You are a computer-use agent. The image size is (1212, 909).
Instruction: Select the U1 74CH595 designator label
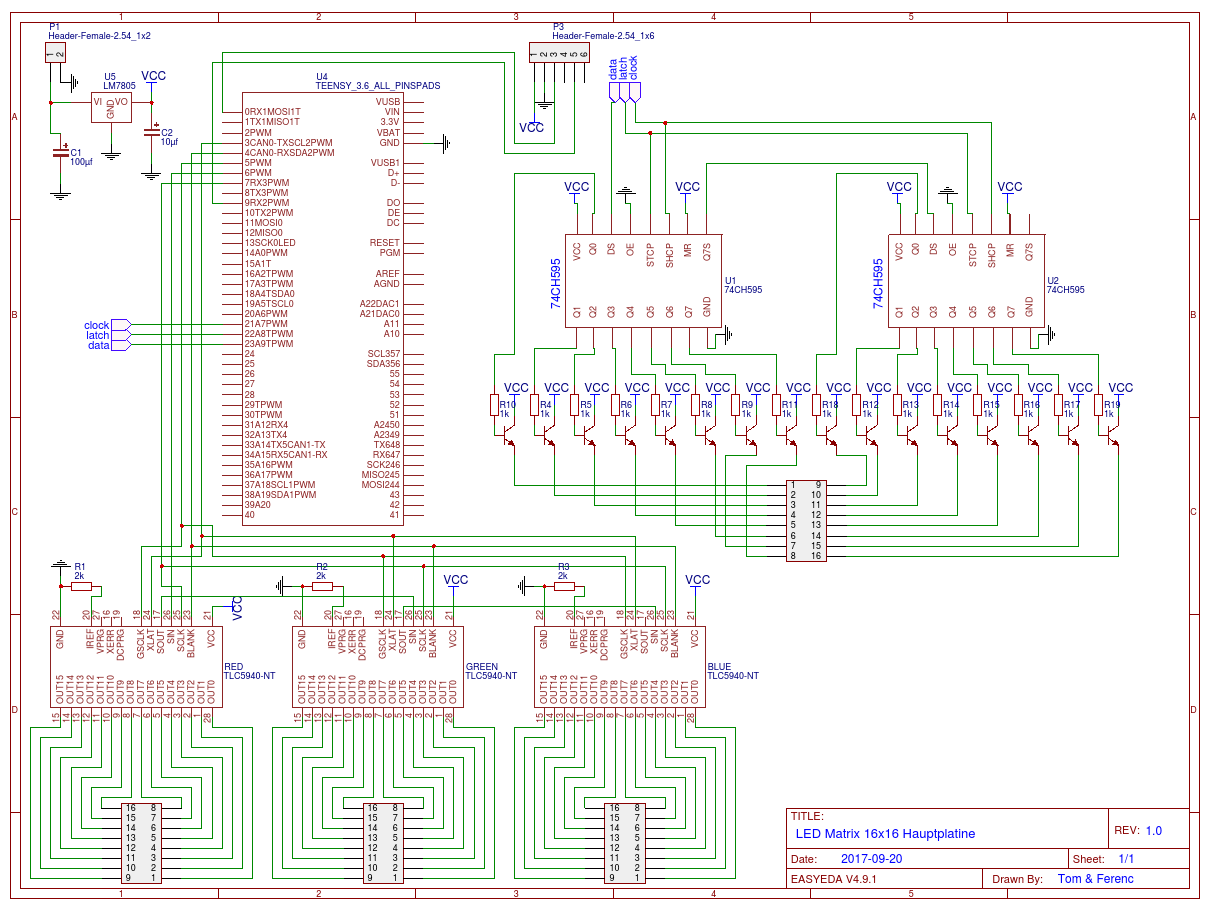pos(743,285)
